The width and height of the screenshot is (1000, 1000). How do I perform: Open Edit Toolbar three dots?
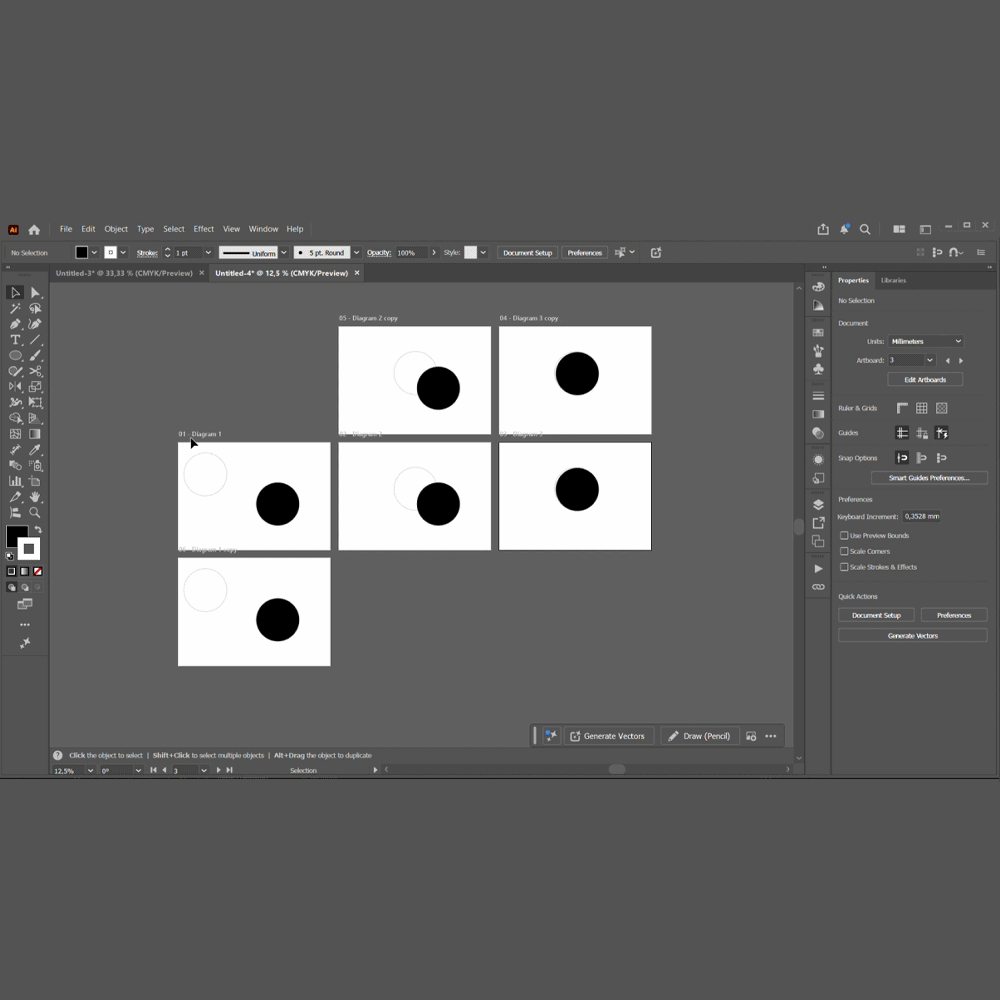click(25, 625)
